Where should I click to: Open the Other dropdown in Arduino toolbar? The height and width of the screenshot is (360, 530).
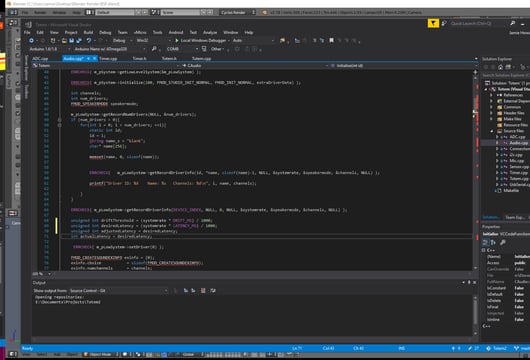tap(217, 49)
